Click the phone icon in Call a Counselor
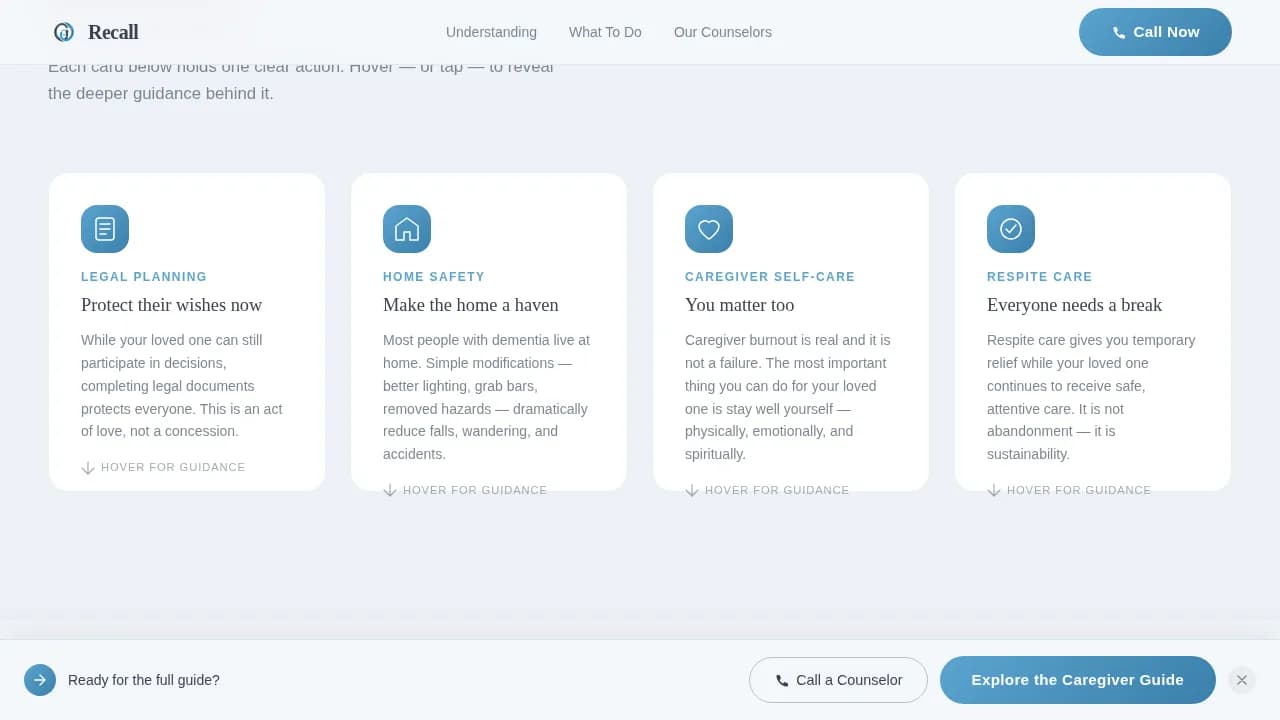The image size is (1280, 720). pos(782,681)
